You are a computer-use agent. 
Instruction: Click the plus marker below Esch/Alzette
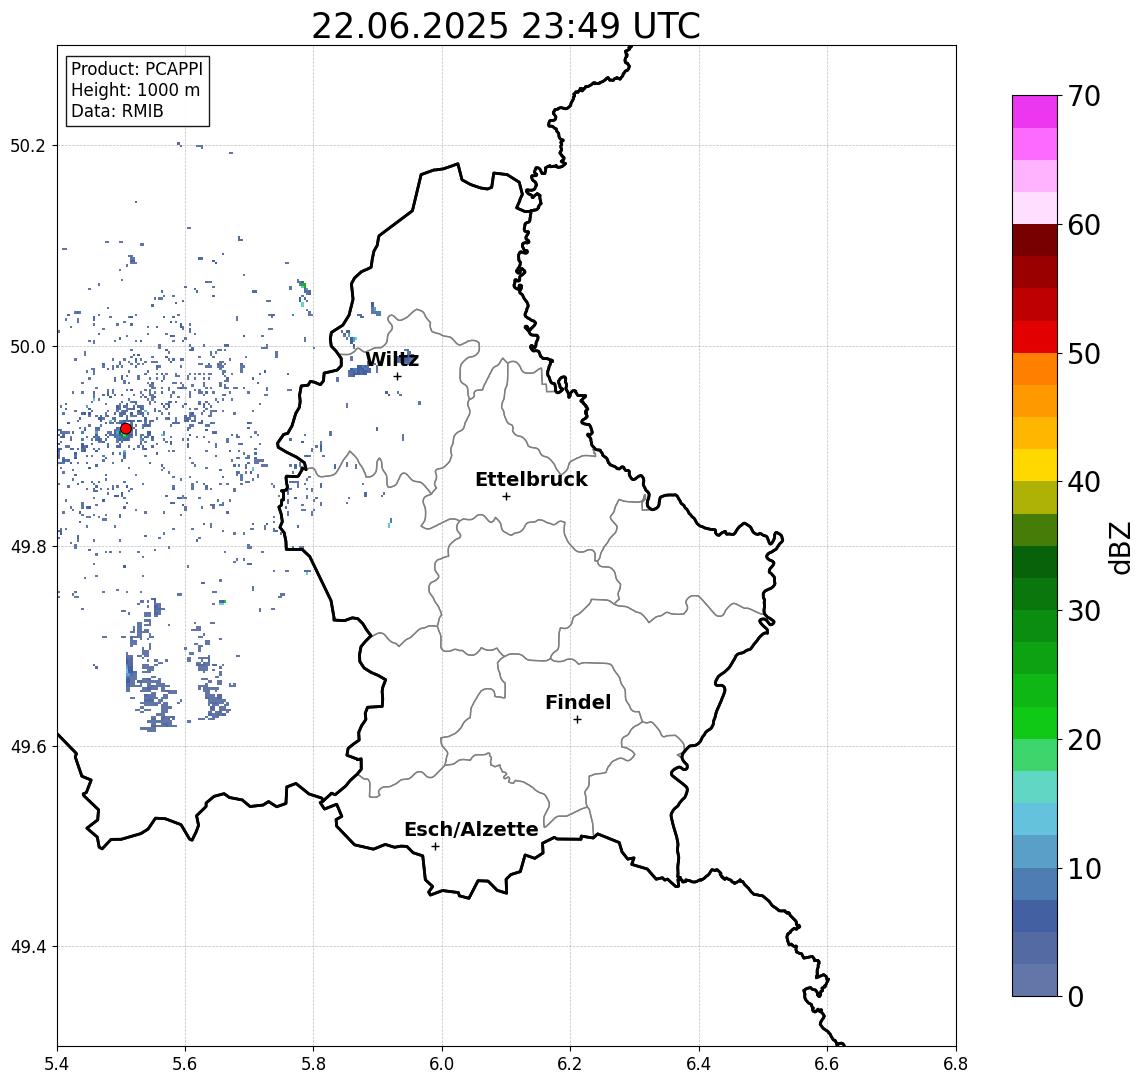coord(435,847)
